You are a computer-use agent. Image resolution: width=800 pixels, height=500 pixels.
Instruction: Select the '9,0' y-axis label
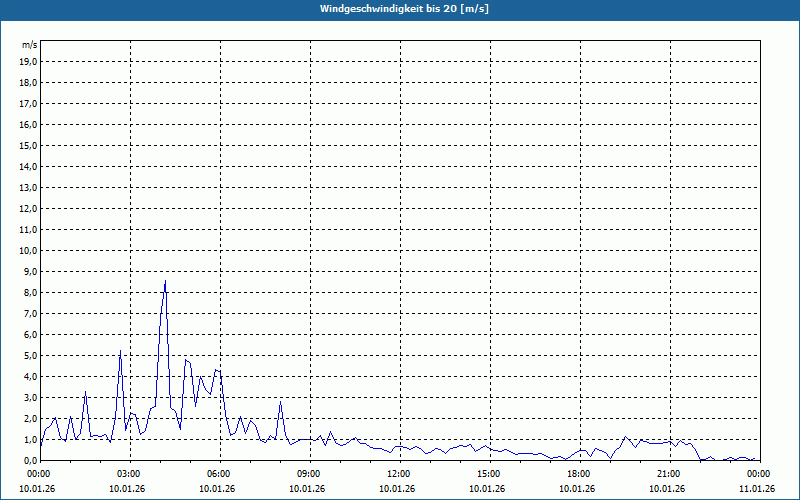pos(30,271)
